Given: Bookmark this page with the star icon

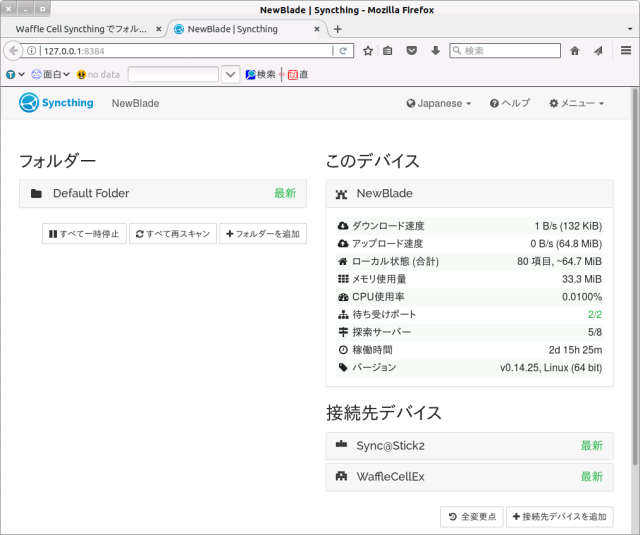Looking at the screenshot, I should (x=368, y=51).
